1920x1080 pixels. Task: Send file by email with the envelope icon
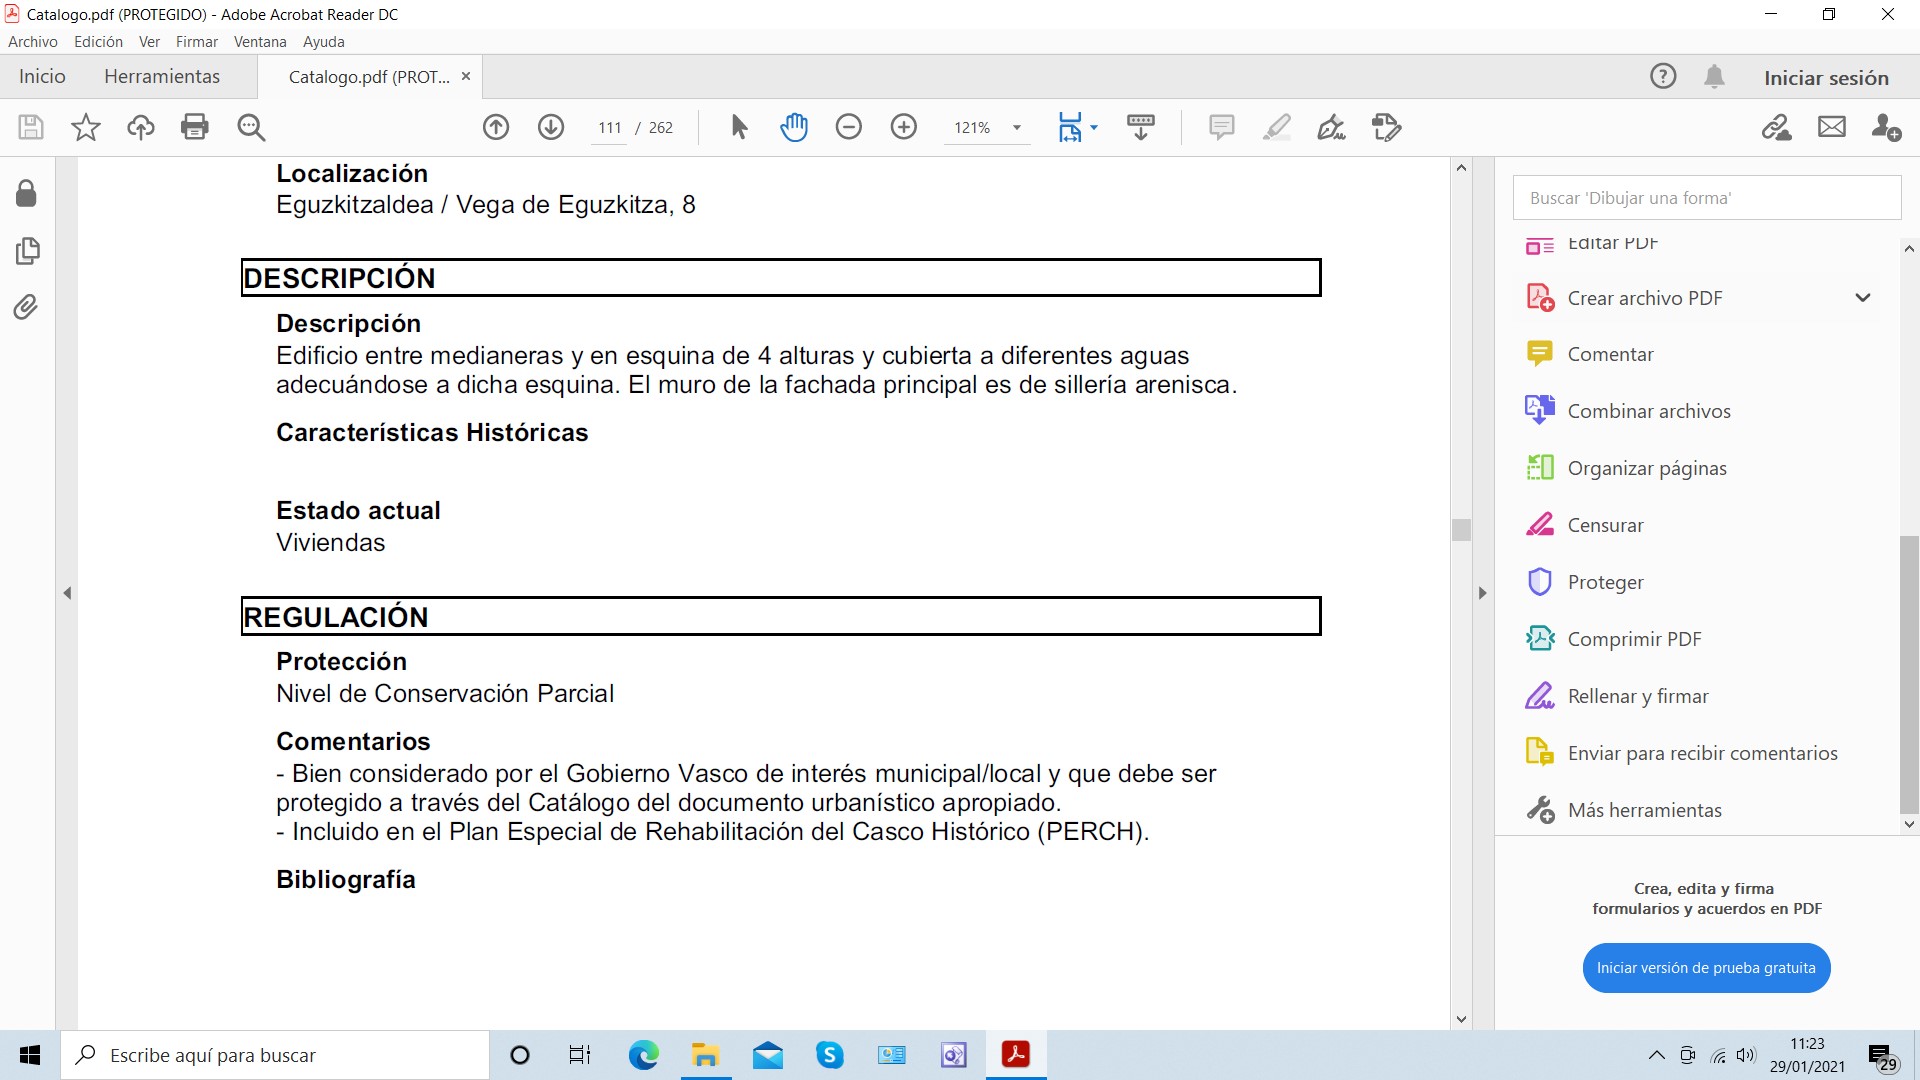pos(1832,127)
